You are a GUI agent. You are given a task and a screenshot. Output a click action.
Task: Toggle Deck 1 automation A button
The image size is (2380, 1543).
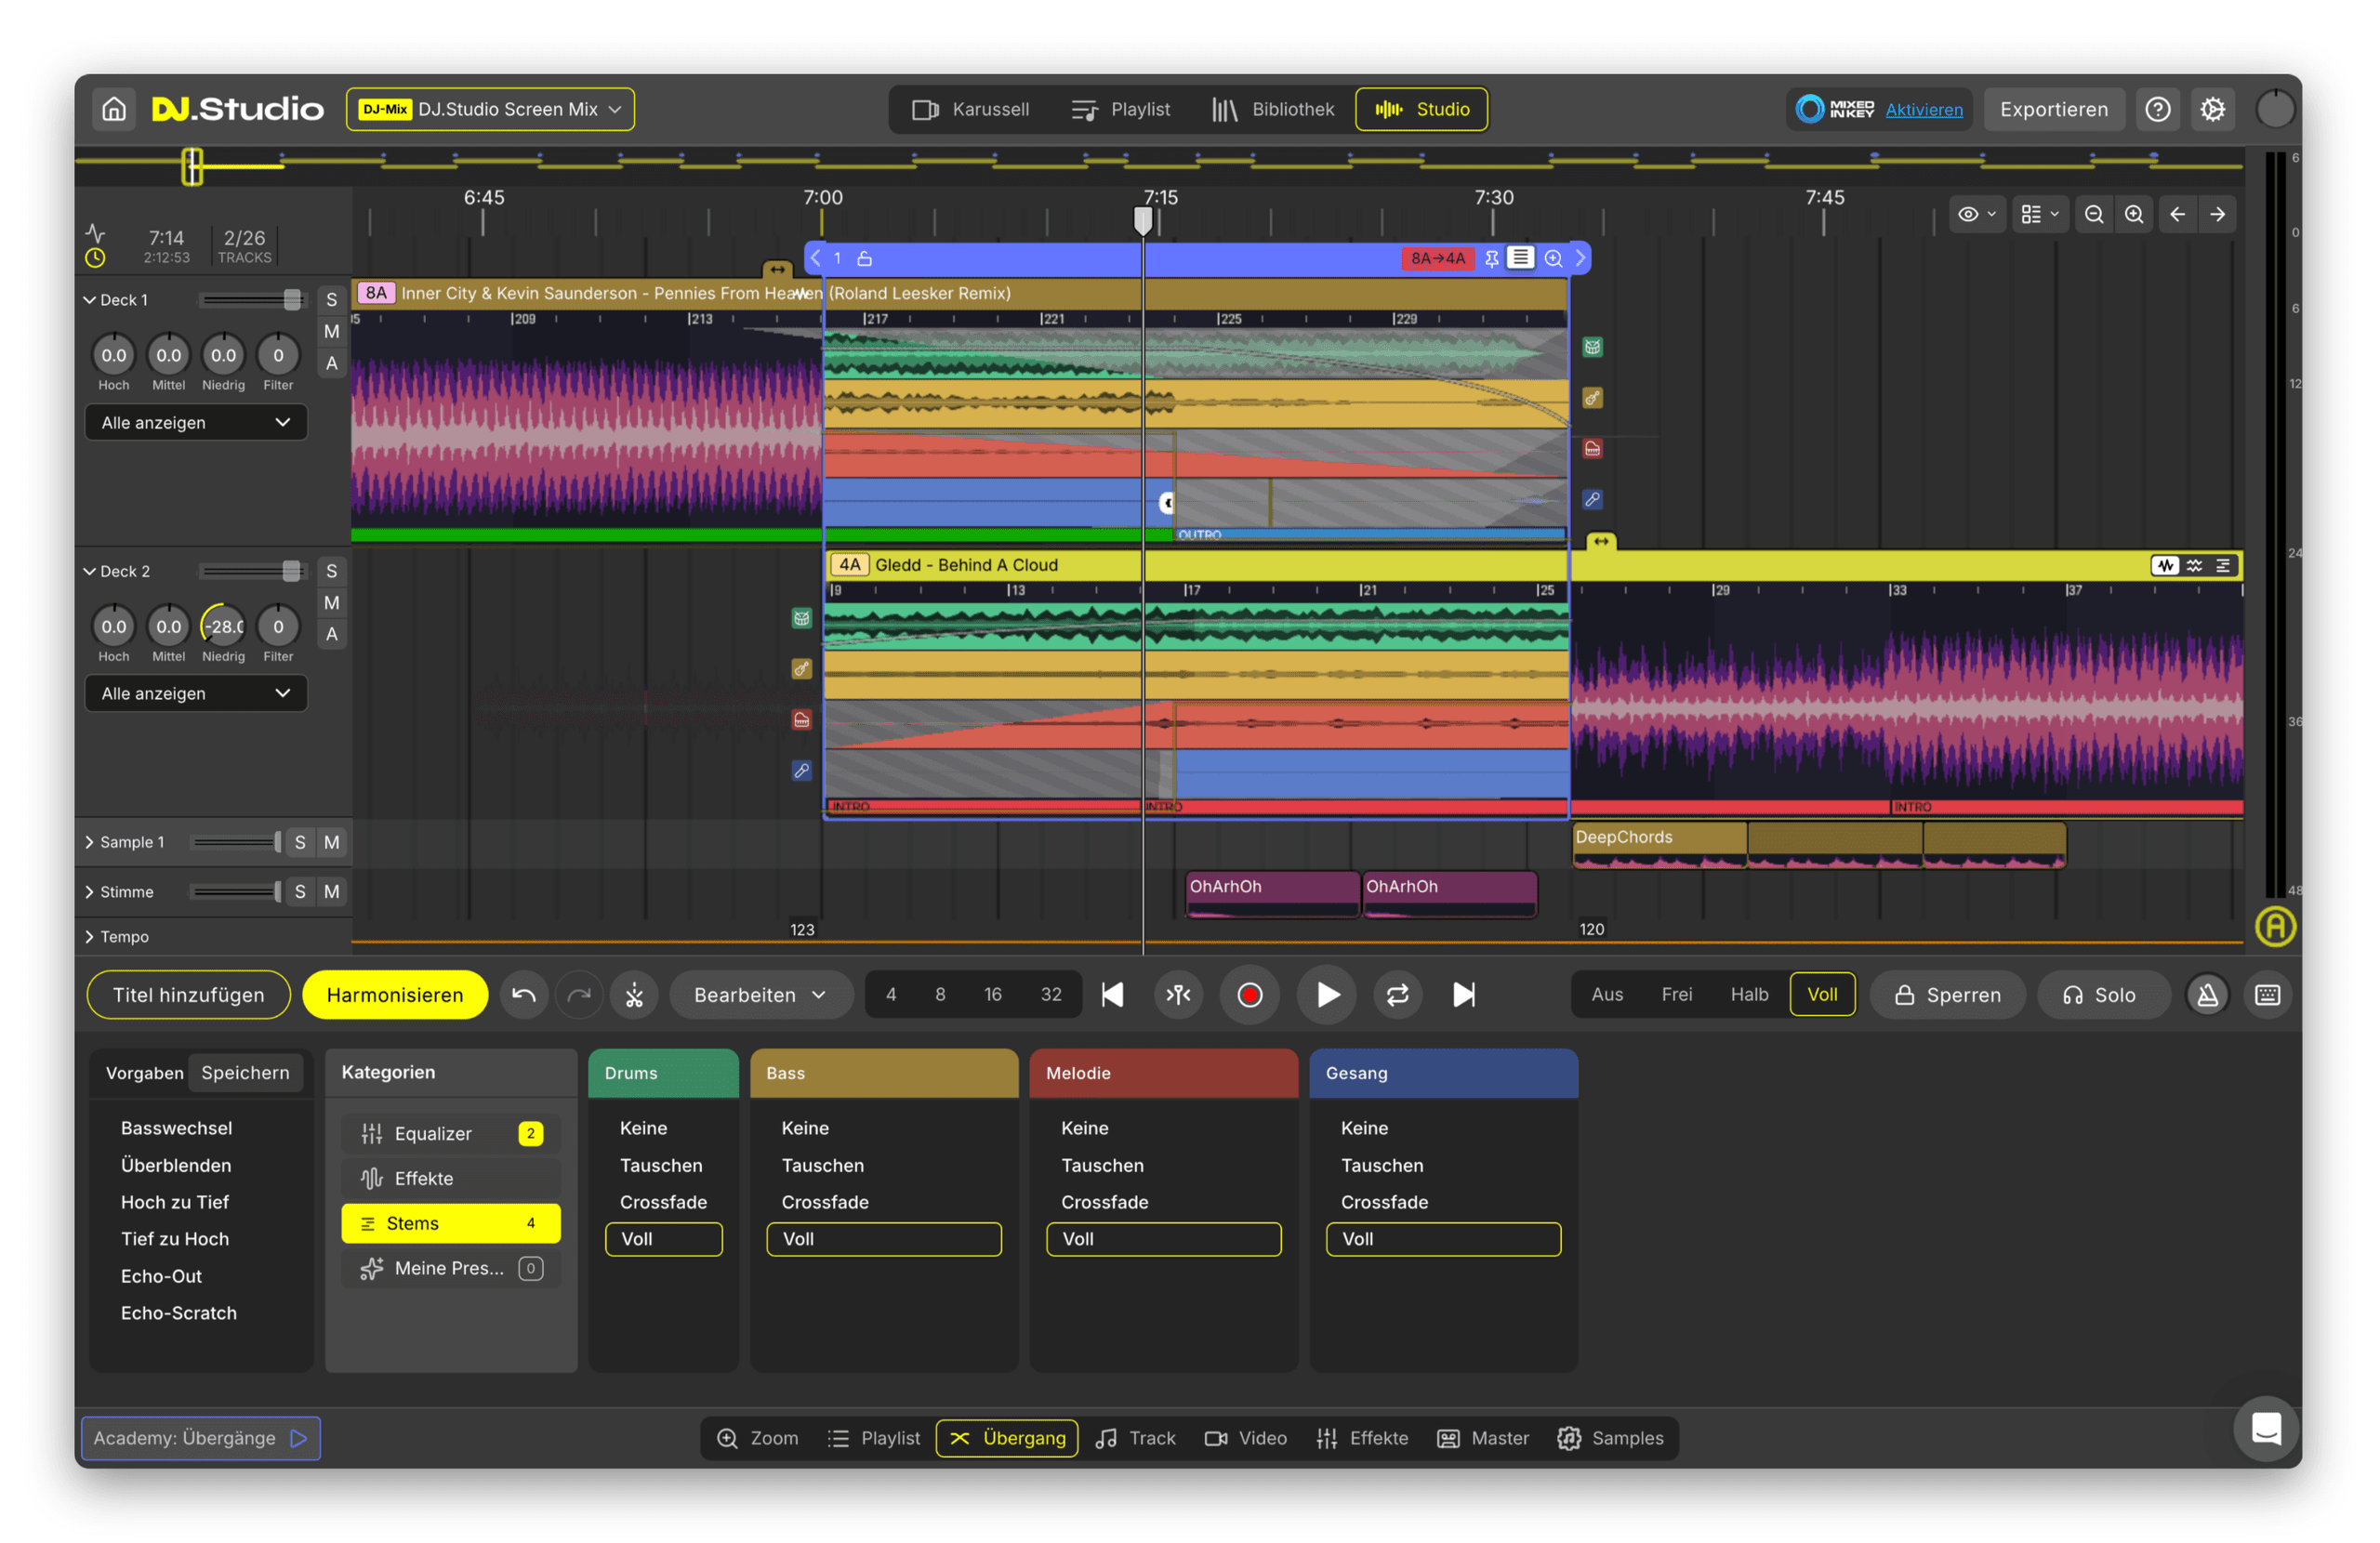tap(332, 363)
